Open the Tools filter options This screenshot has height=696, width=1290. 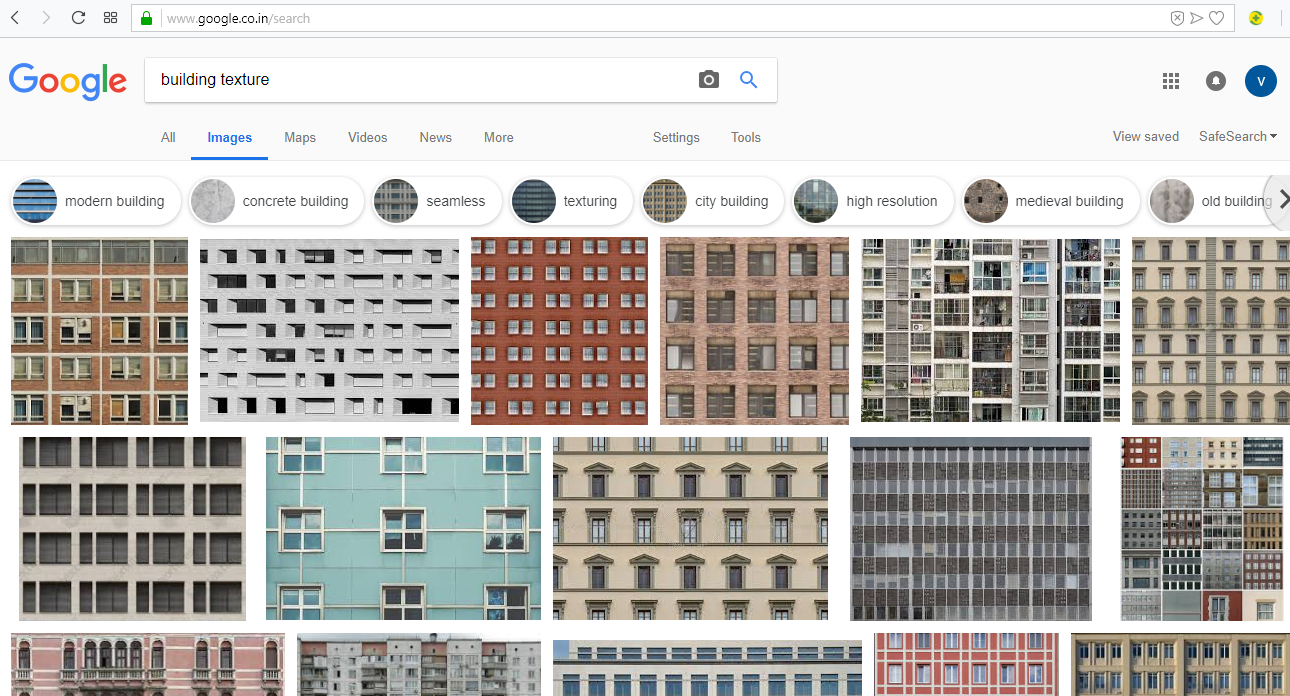tap(746, 138)
